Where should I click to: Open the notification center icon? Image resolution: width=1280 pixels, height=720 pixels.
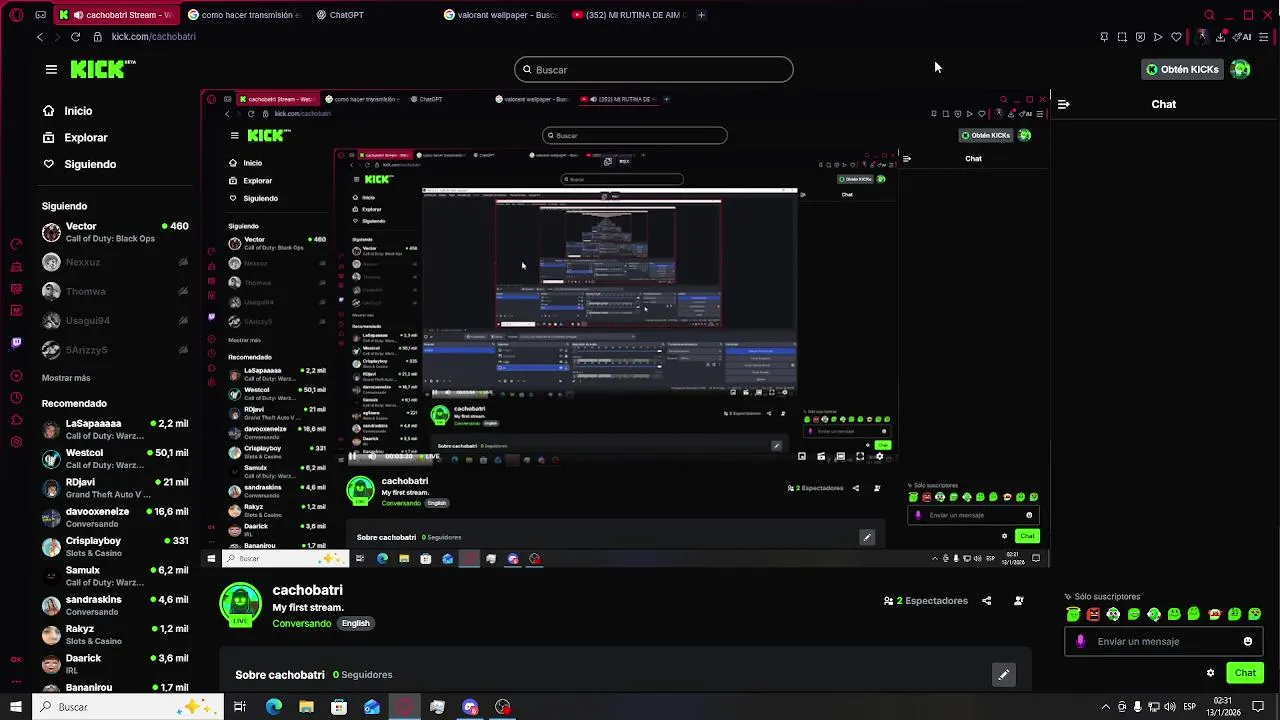[1258, 707]
